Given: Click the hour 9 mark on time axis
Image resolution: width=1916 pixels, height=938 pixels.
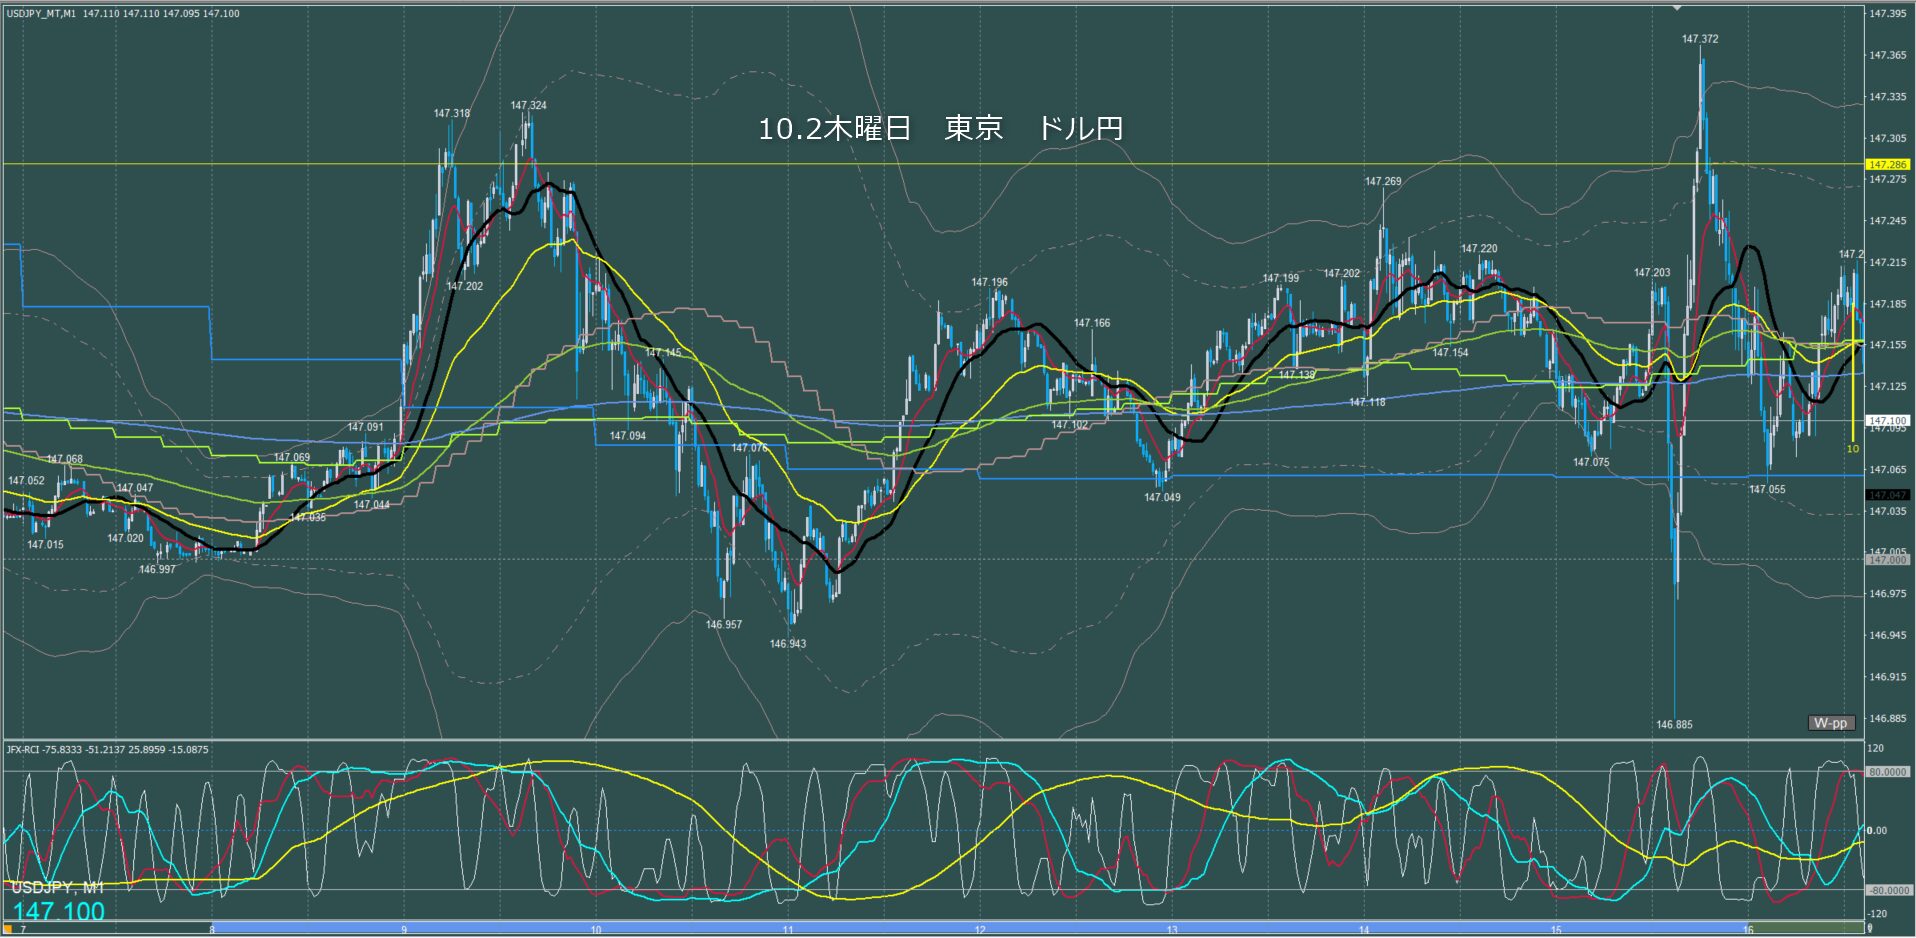Looking at the screenshot, I should pyautogui.click(x=404, y=930).
